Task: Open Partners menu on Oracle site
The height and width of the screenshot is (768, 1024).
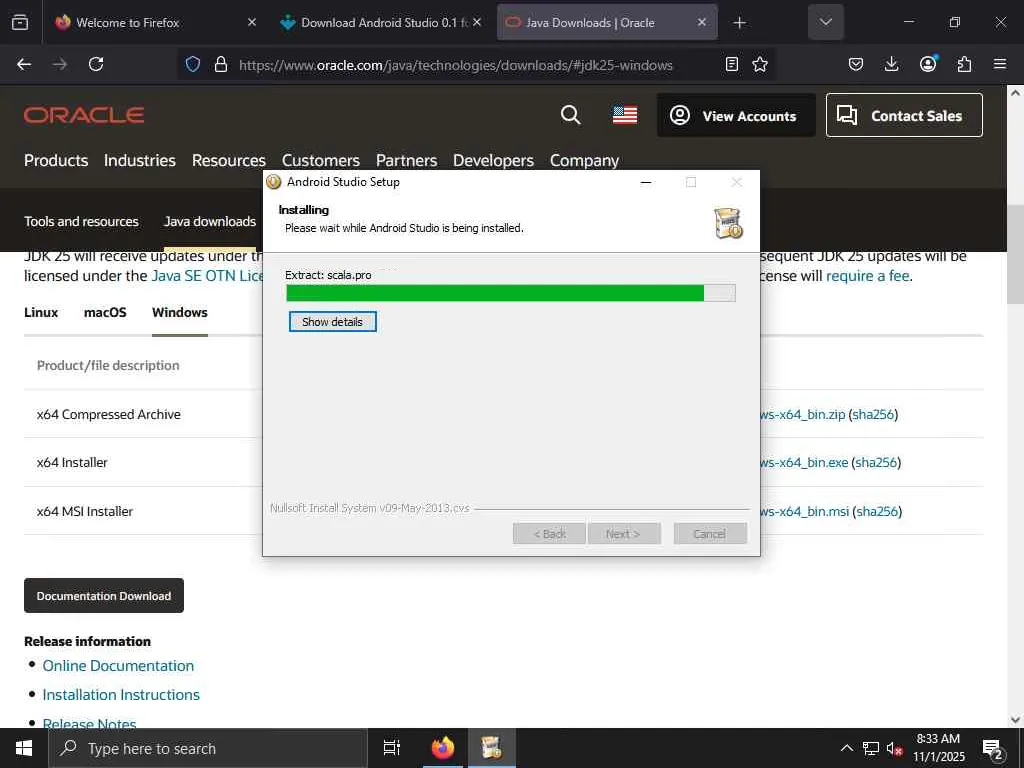Action: (406, 160)
